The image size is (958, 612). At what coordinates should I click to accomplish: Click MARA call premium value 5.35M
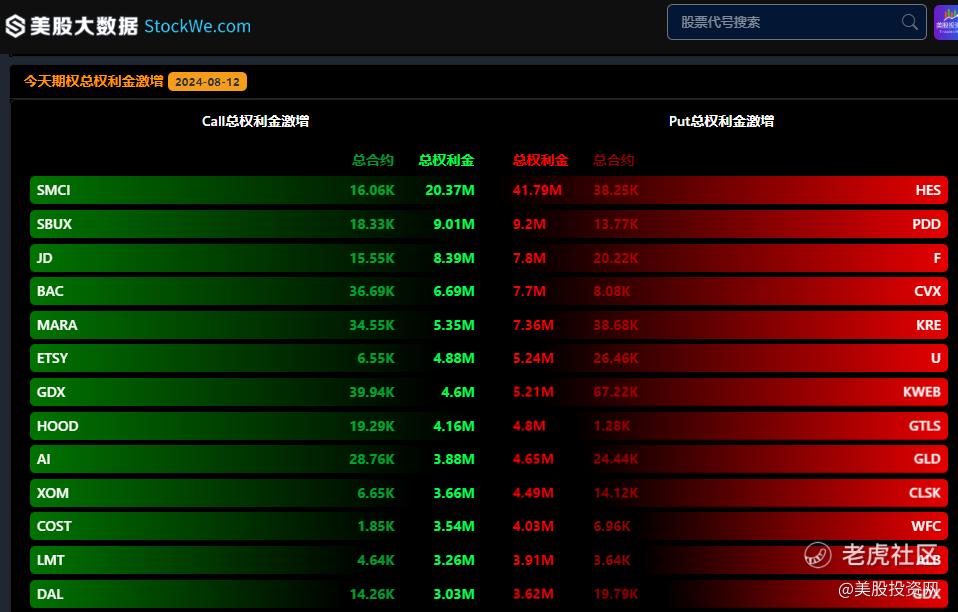(453, 325)
